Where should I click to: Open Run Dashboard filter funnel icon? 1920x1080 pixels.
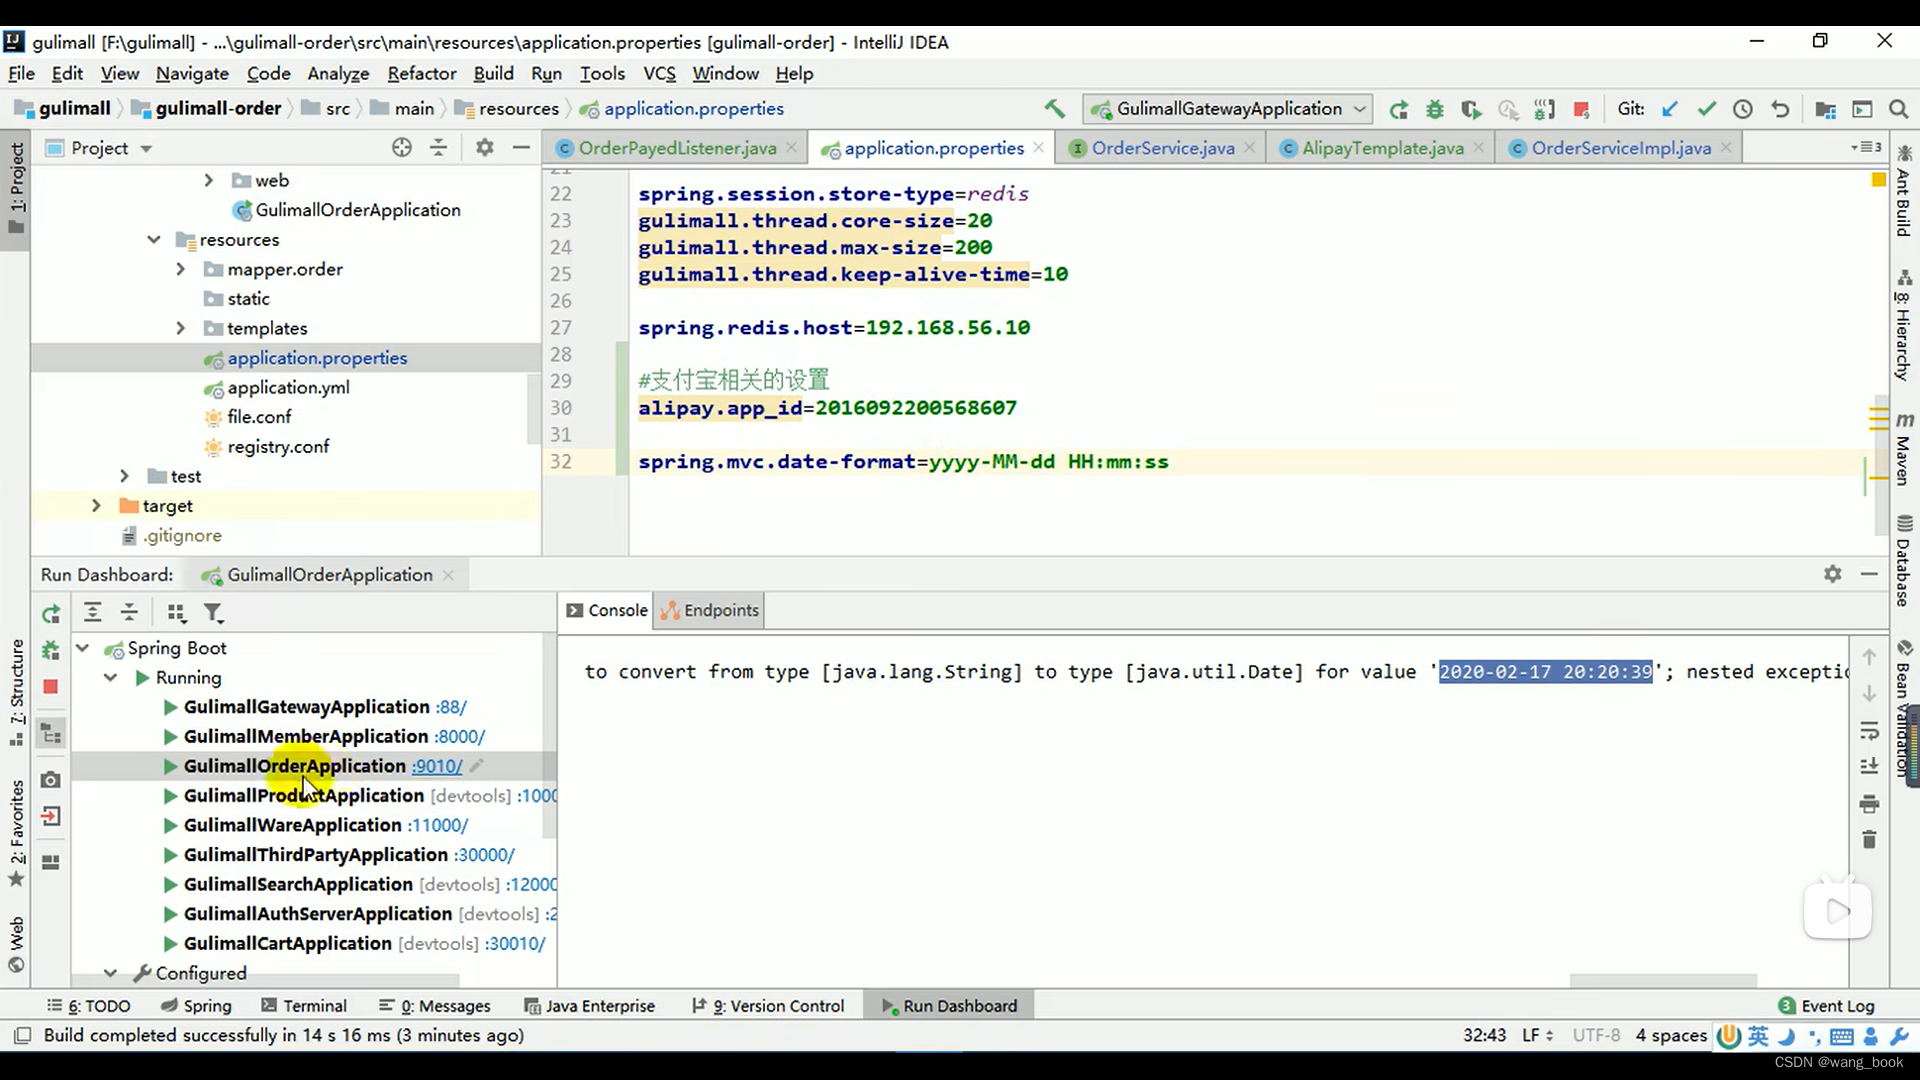(213, 613)
